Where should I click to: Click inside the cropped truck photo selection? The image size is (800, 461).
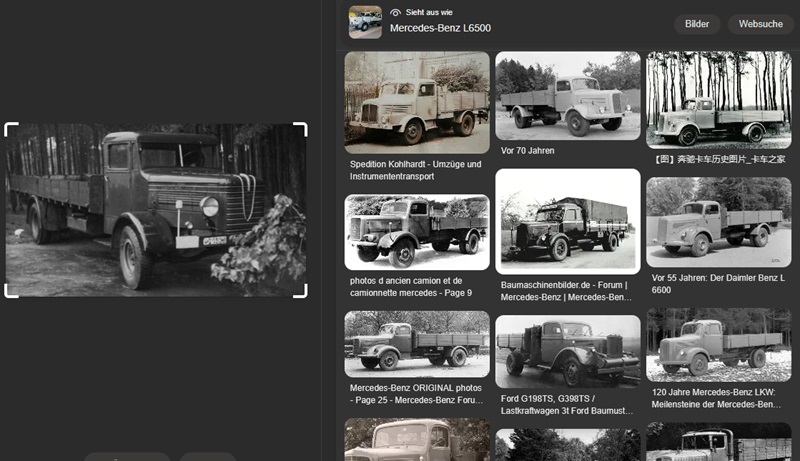[x=155, y=210]
